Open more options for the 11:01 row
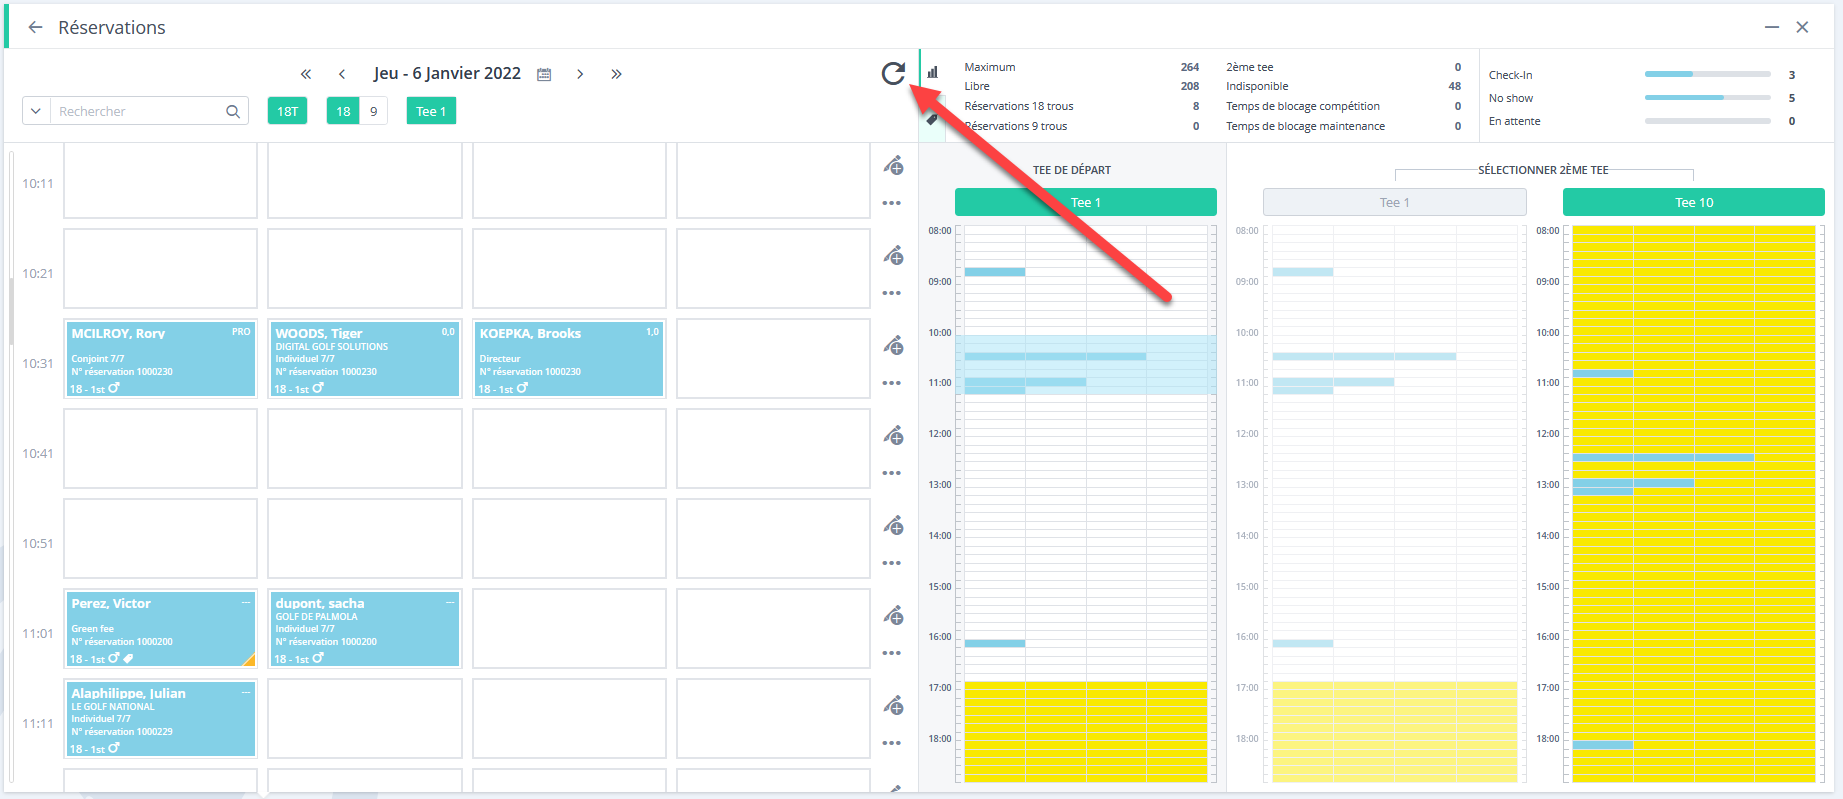The height and width of the screenshot is (799, 1843). [892, 653]
